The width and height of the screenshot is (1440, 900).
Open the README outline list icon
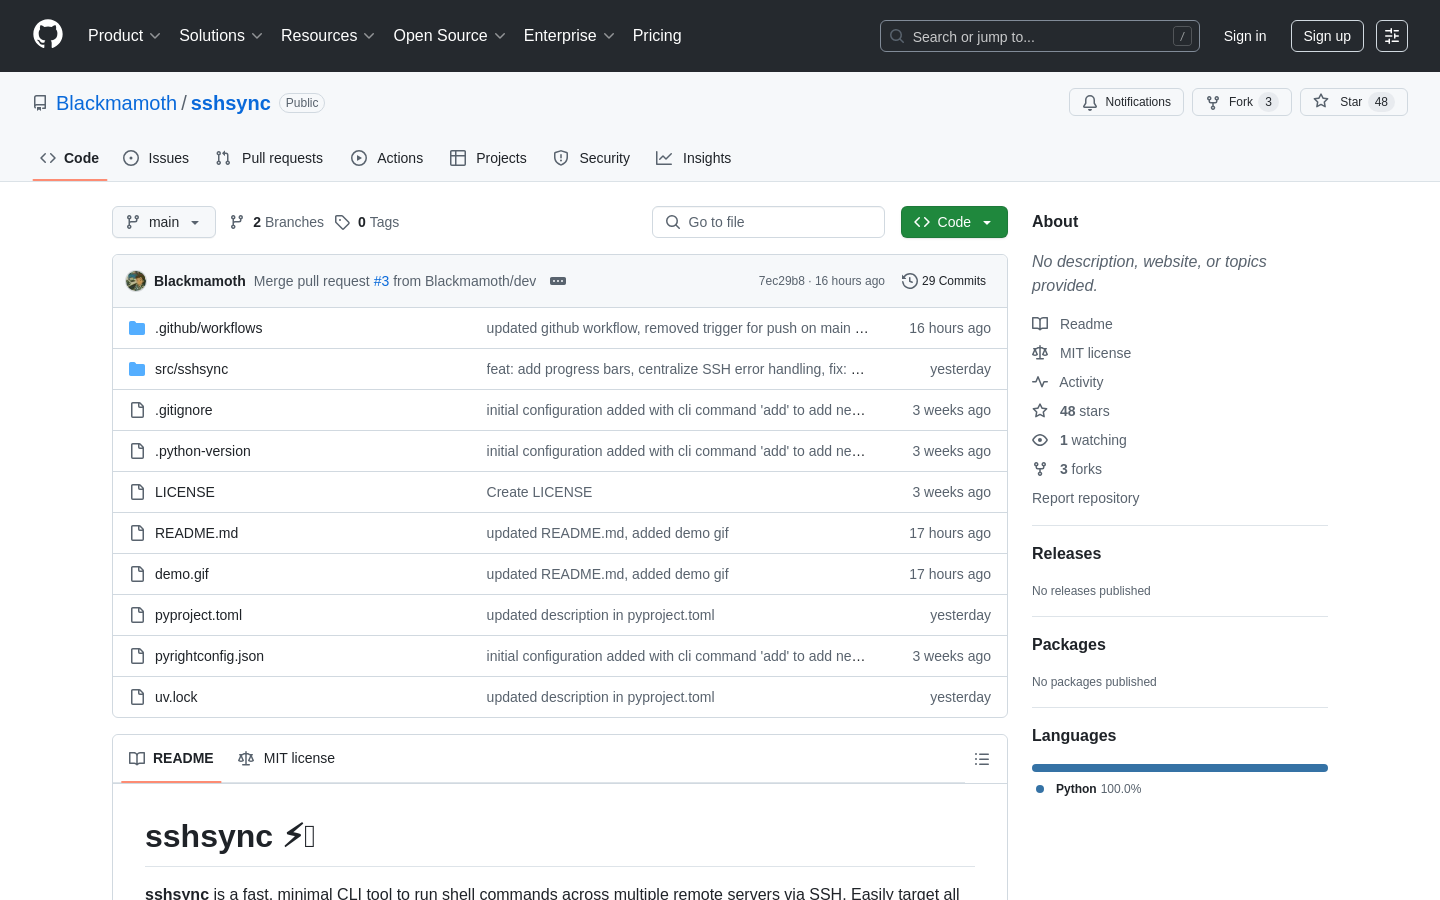pos(982,759)
